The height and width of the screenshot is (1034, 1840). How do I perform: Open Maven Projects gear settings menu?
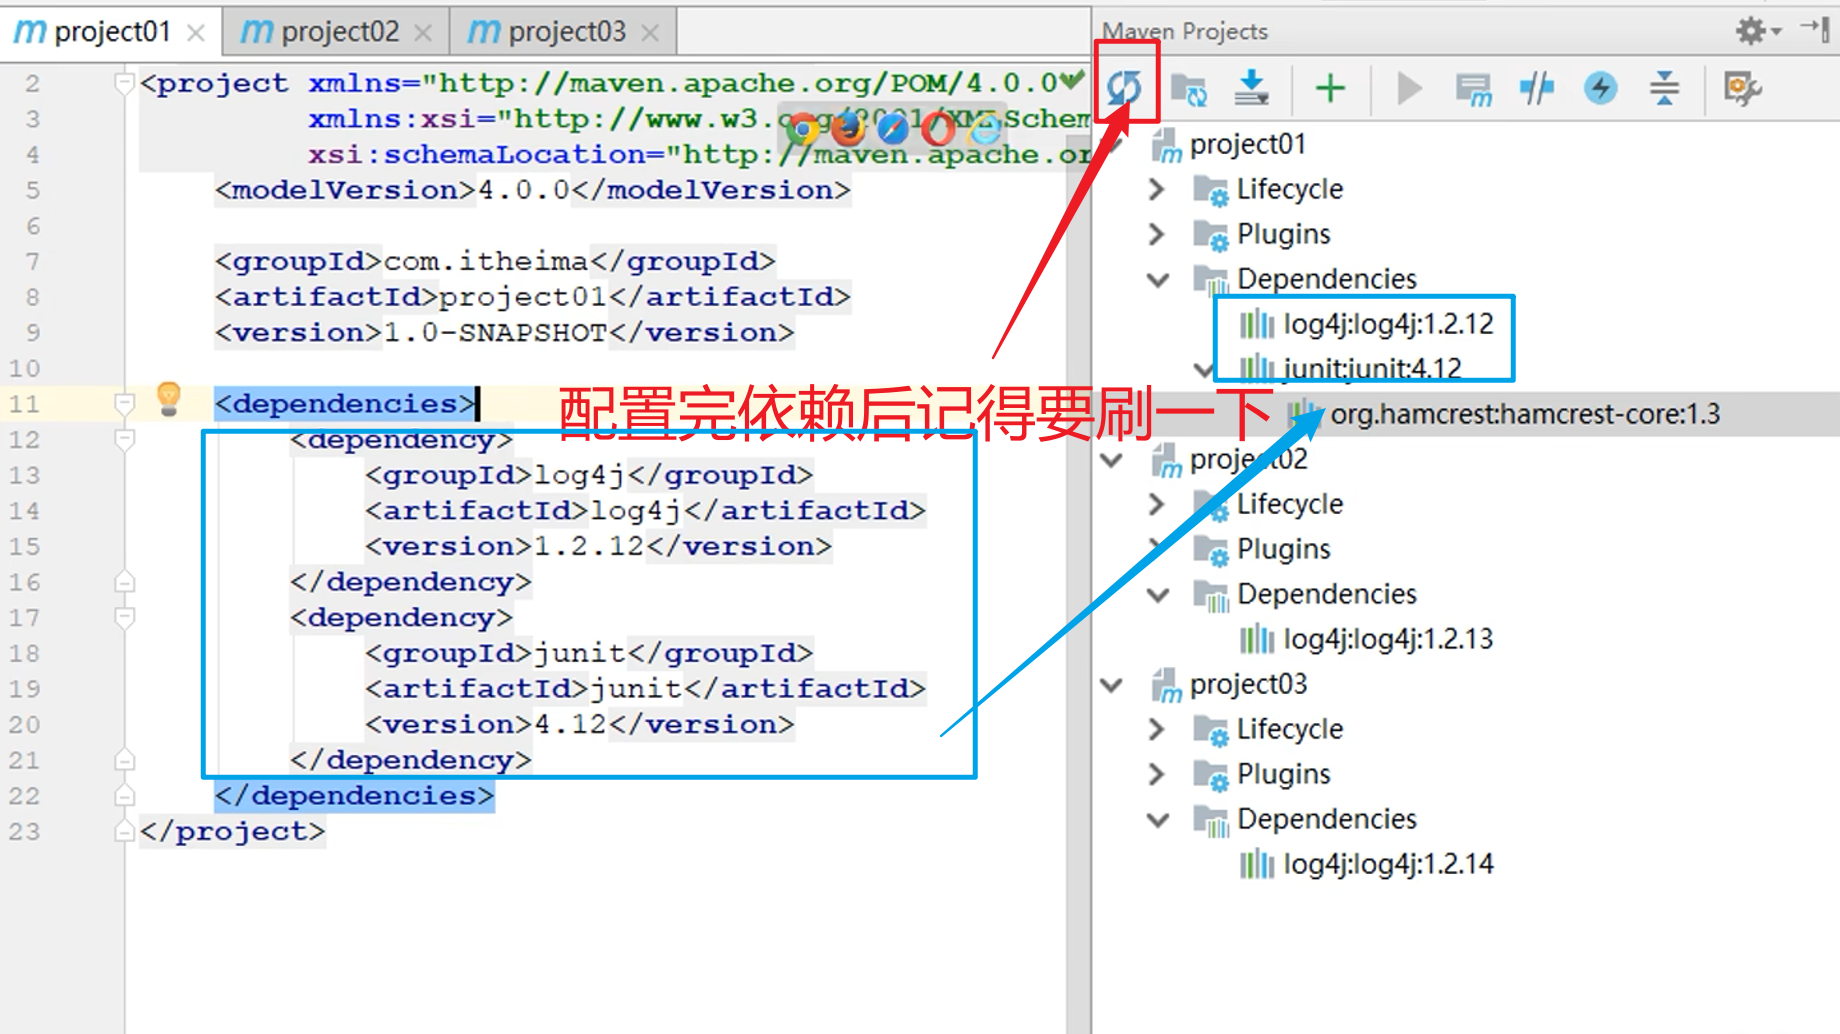[x=1758, y=31]
